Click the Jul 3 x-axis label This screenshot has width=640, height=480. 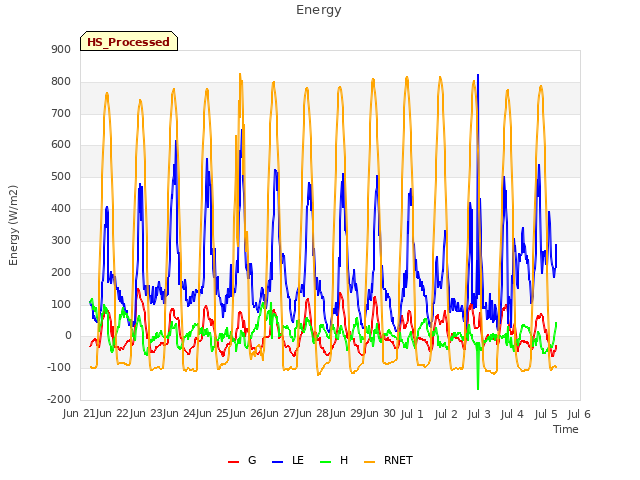click(x=479, y=415)
